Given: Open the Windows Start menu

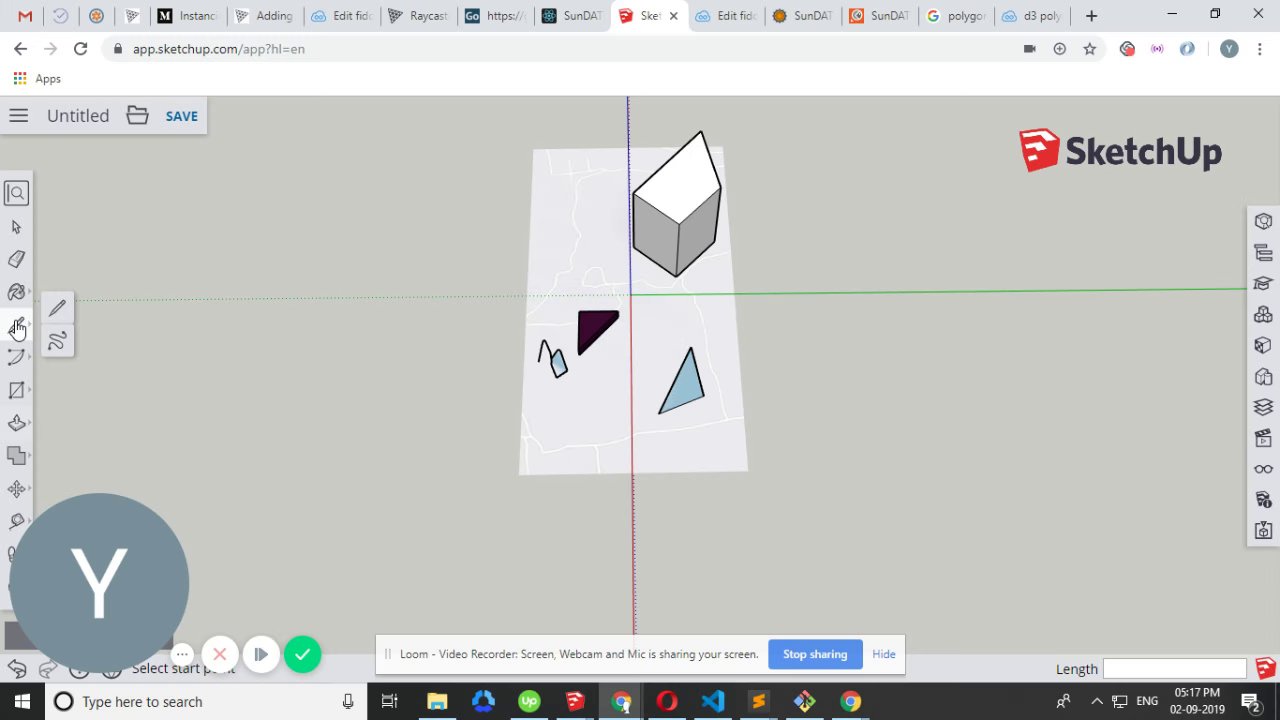Looking at the screenshot, I should [22, 702].
